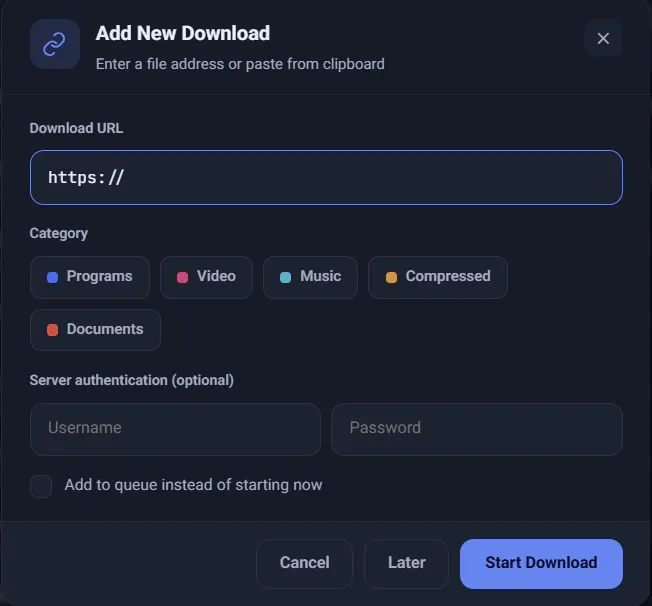Image resolution: width=652 pixels, height=606 pixels.
Task: Click the 'Download URL' label
Action: [x=76, y=128]
